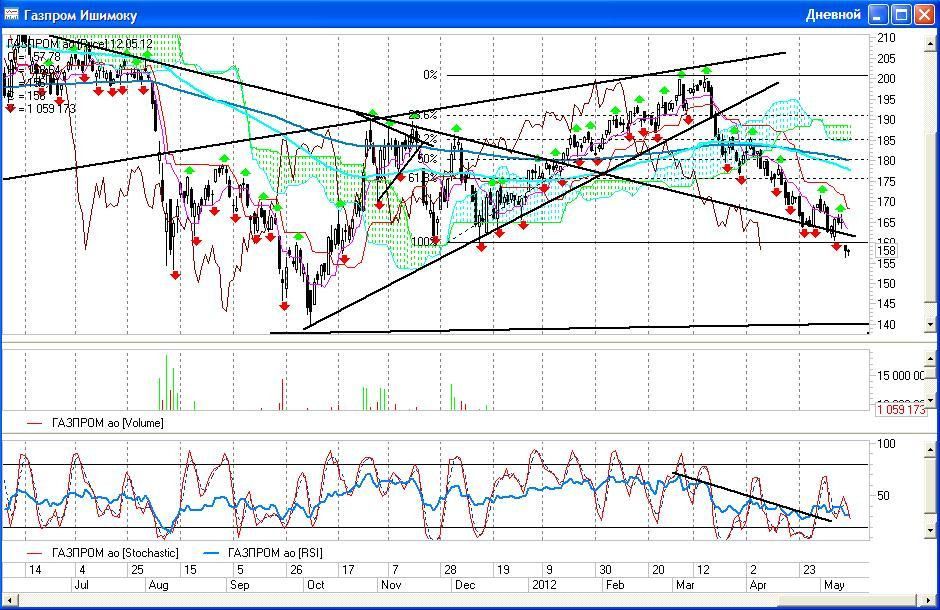Open the chart window system menu icon

(x=11, y=14)
